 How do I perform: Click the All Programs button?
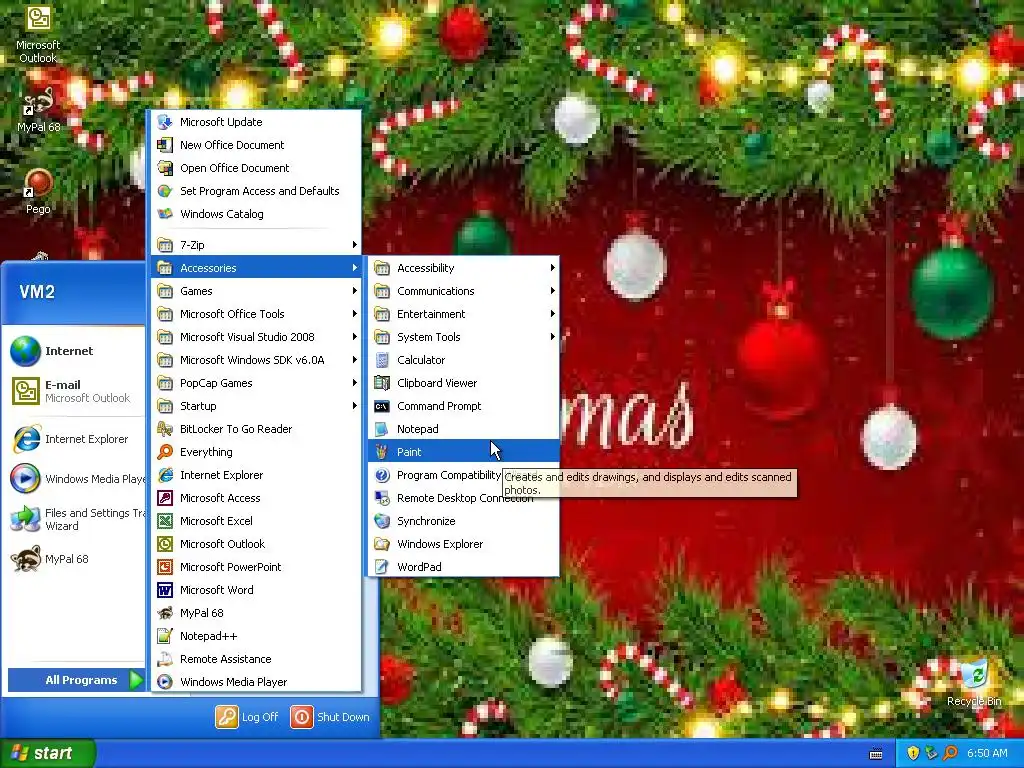click(76, 680)
